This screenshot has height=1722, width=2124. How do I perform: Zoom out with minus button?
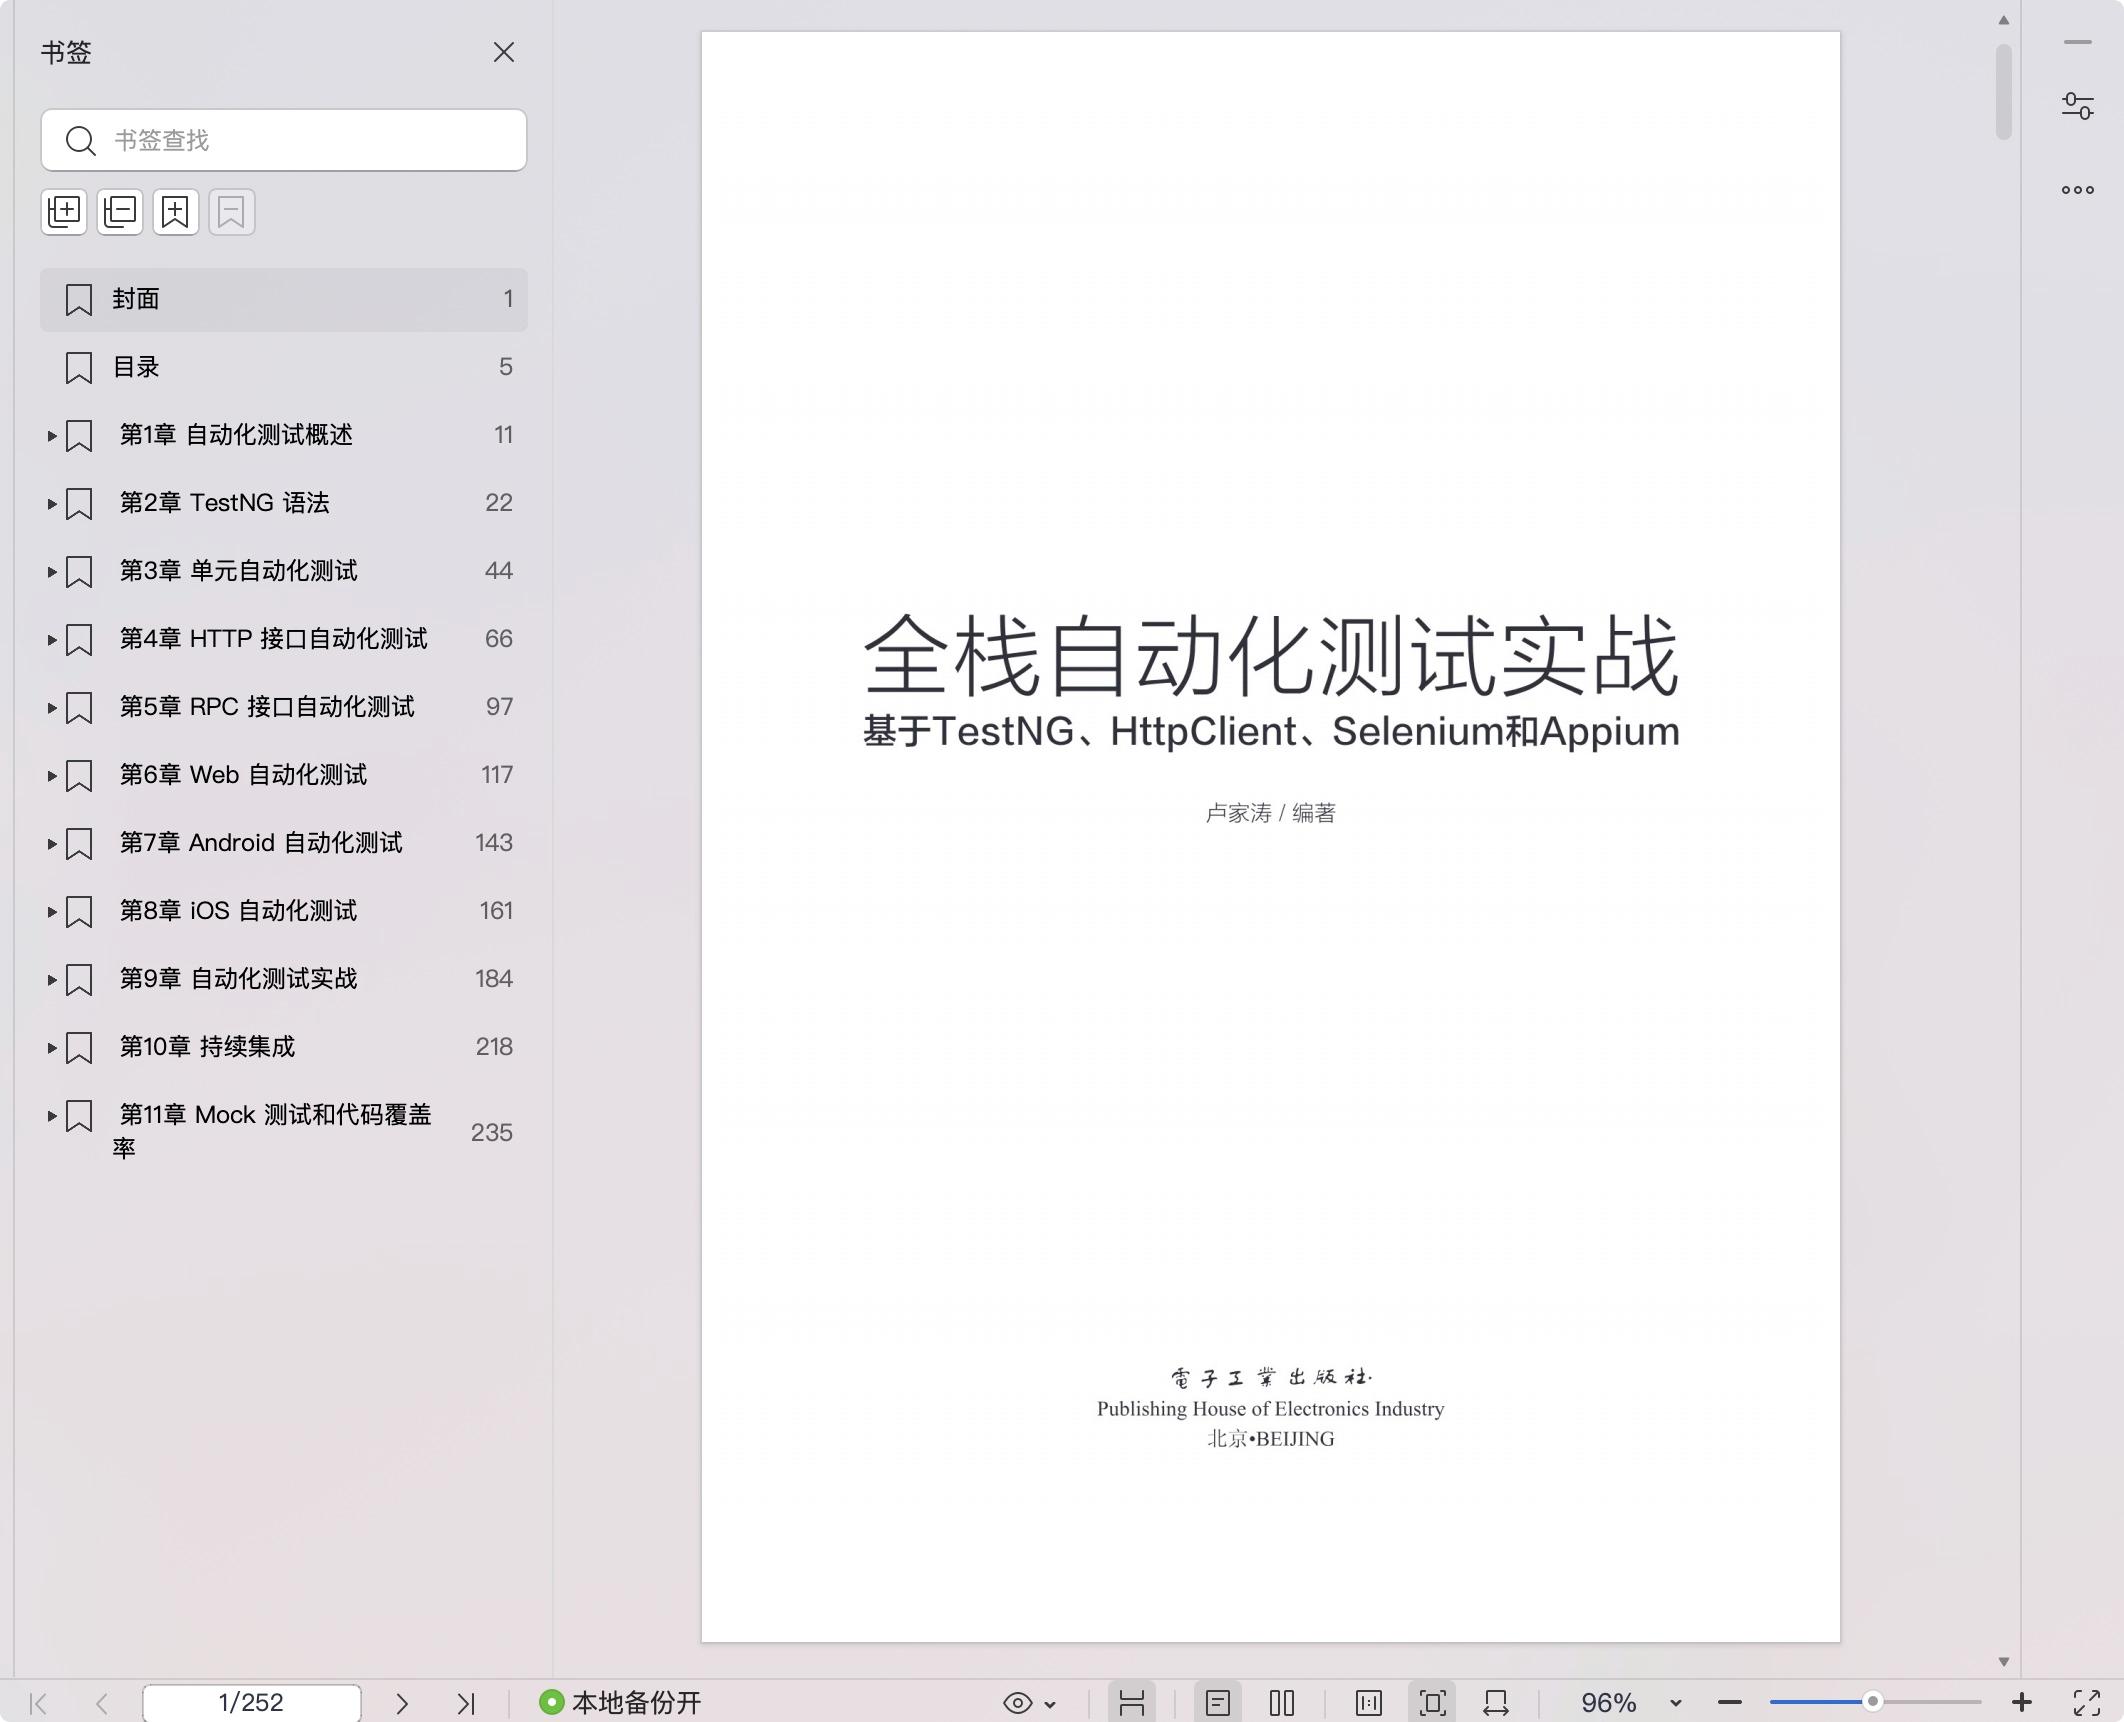click(x=1730, y=1703)
